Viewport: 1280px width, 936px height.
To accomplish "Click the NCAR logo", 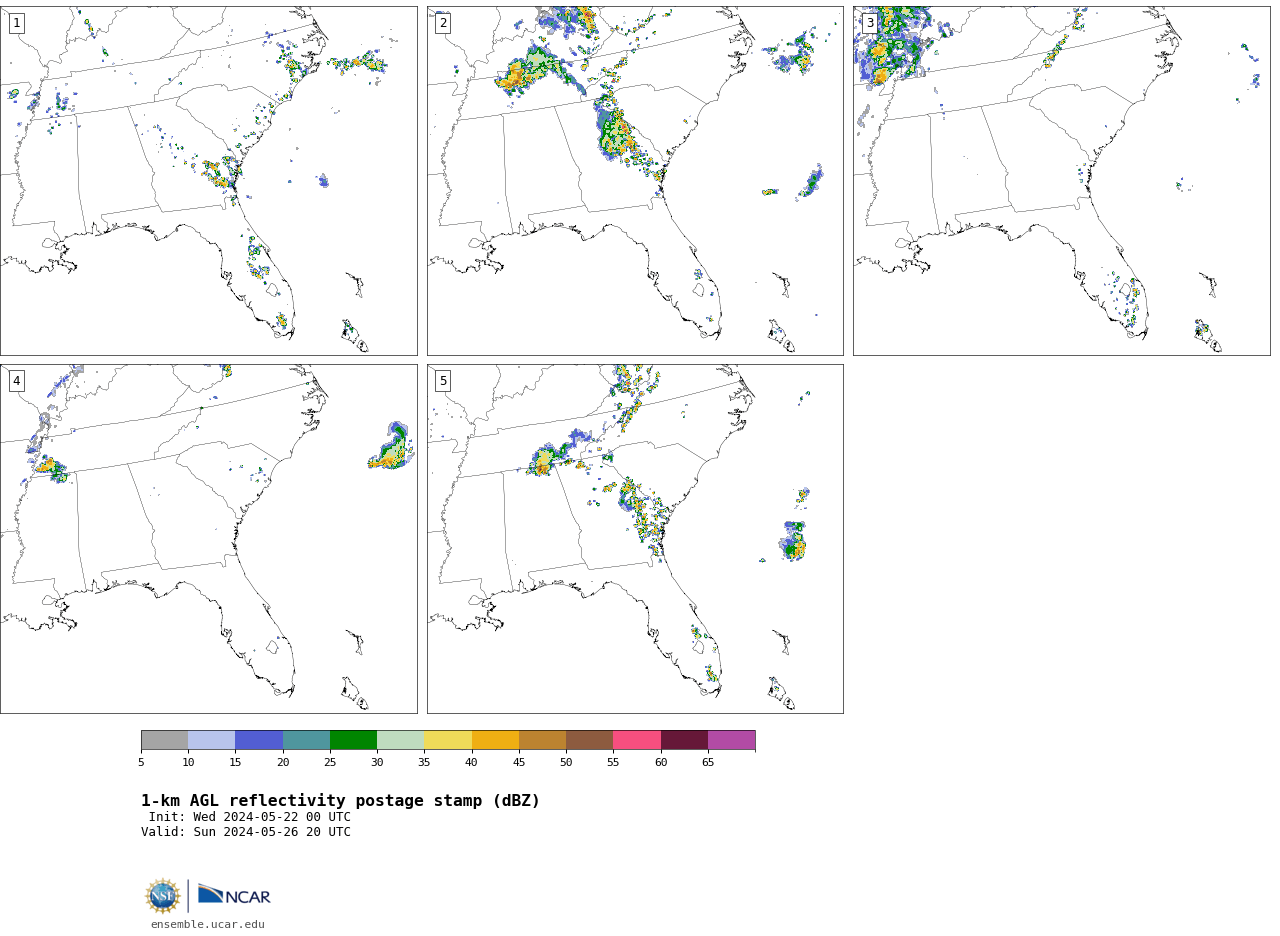I will (234, 895).
